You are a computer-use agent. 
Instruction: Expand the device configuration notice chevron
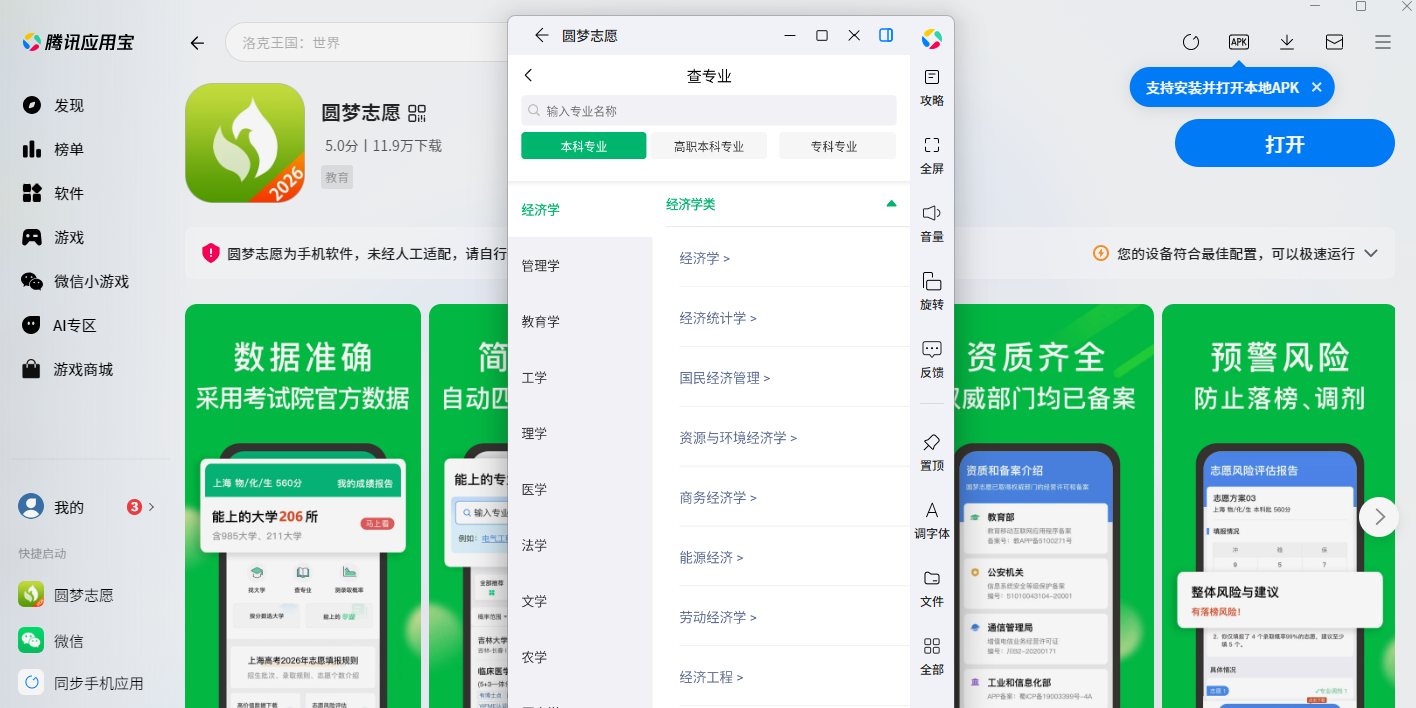pyautogui.click(x=1371, y=254)
